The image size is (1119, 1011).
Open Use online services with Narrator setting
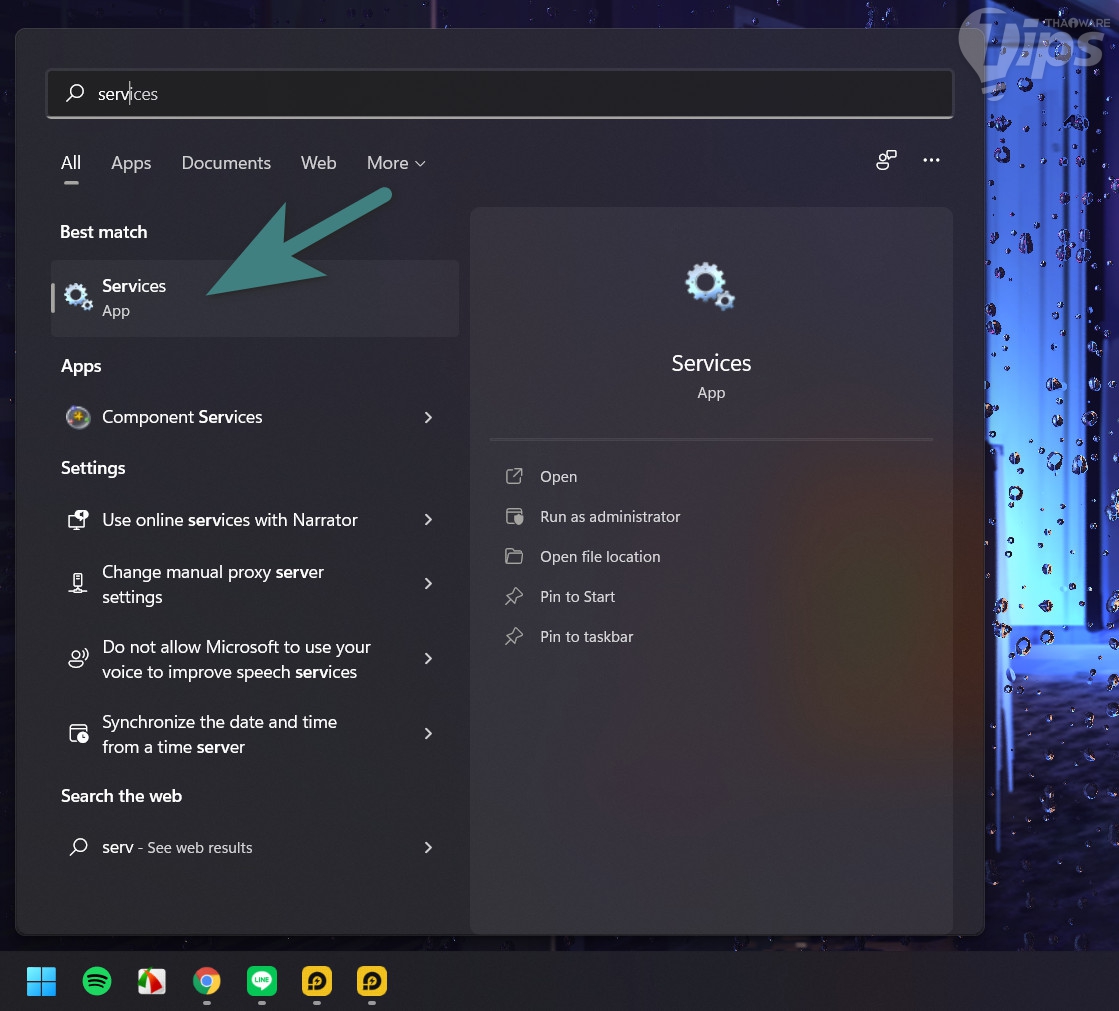[230, 520]
